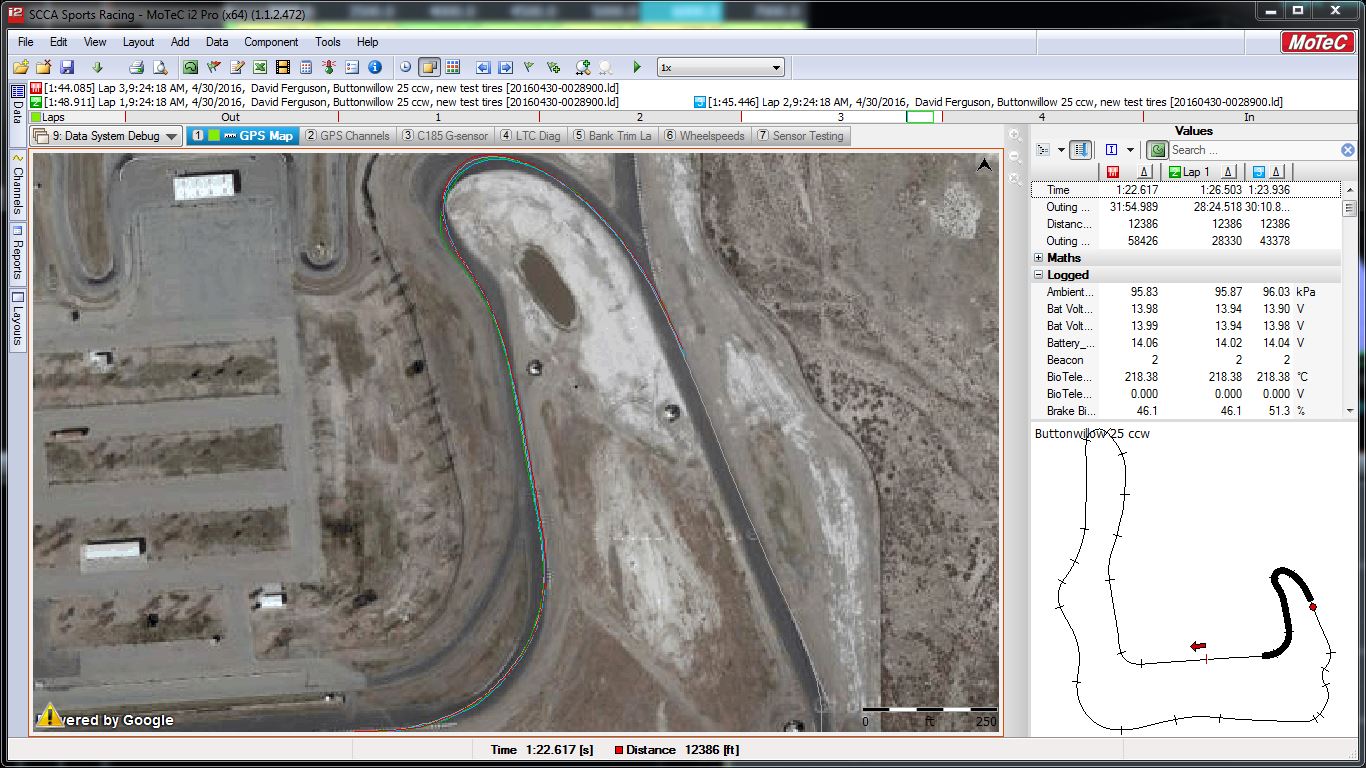
Task: Toggle the delta button next to Lap 1
Action: [x=1228, y=171]
